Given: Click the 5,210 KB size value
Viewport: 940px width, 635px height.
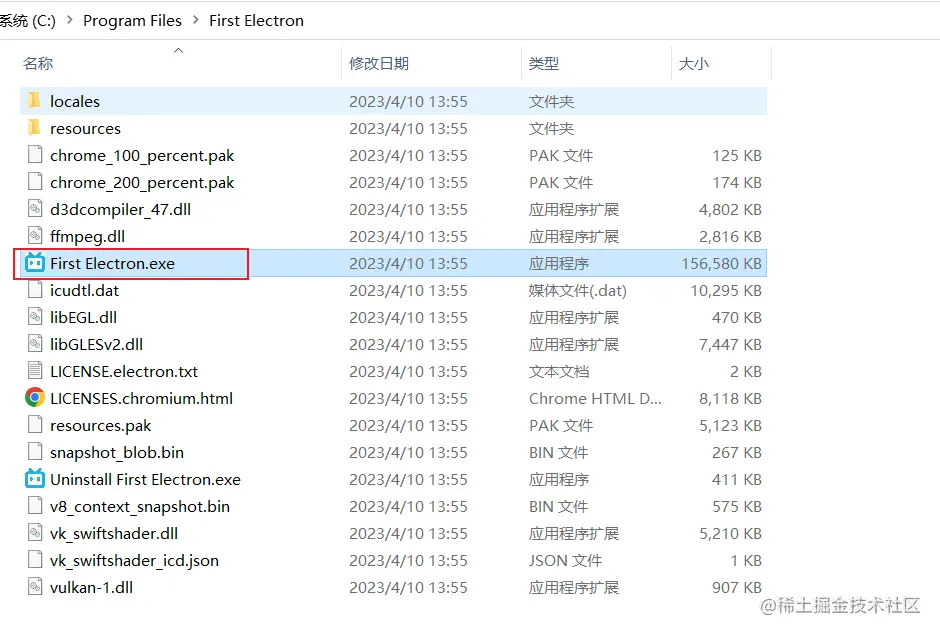Looking at the screenshot, I should click(x=730, y=533).
